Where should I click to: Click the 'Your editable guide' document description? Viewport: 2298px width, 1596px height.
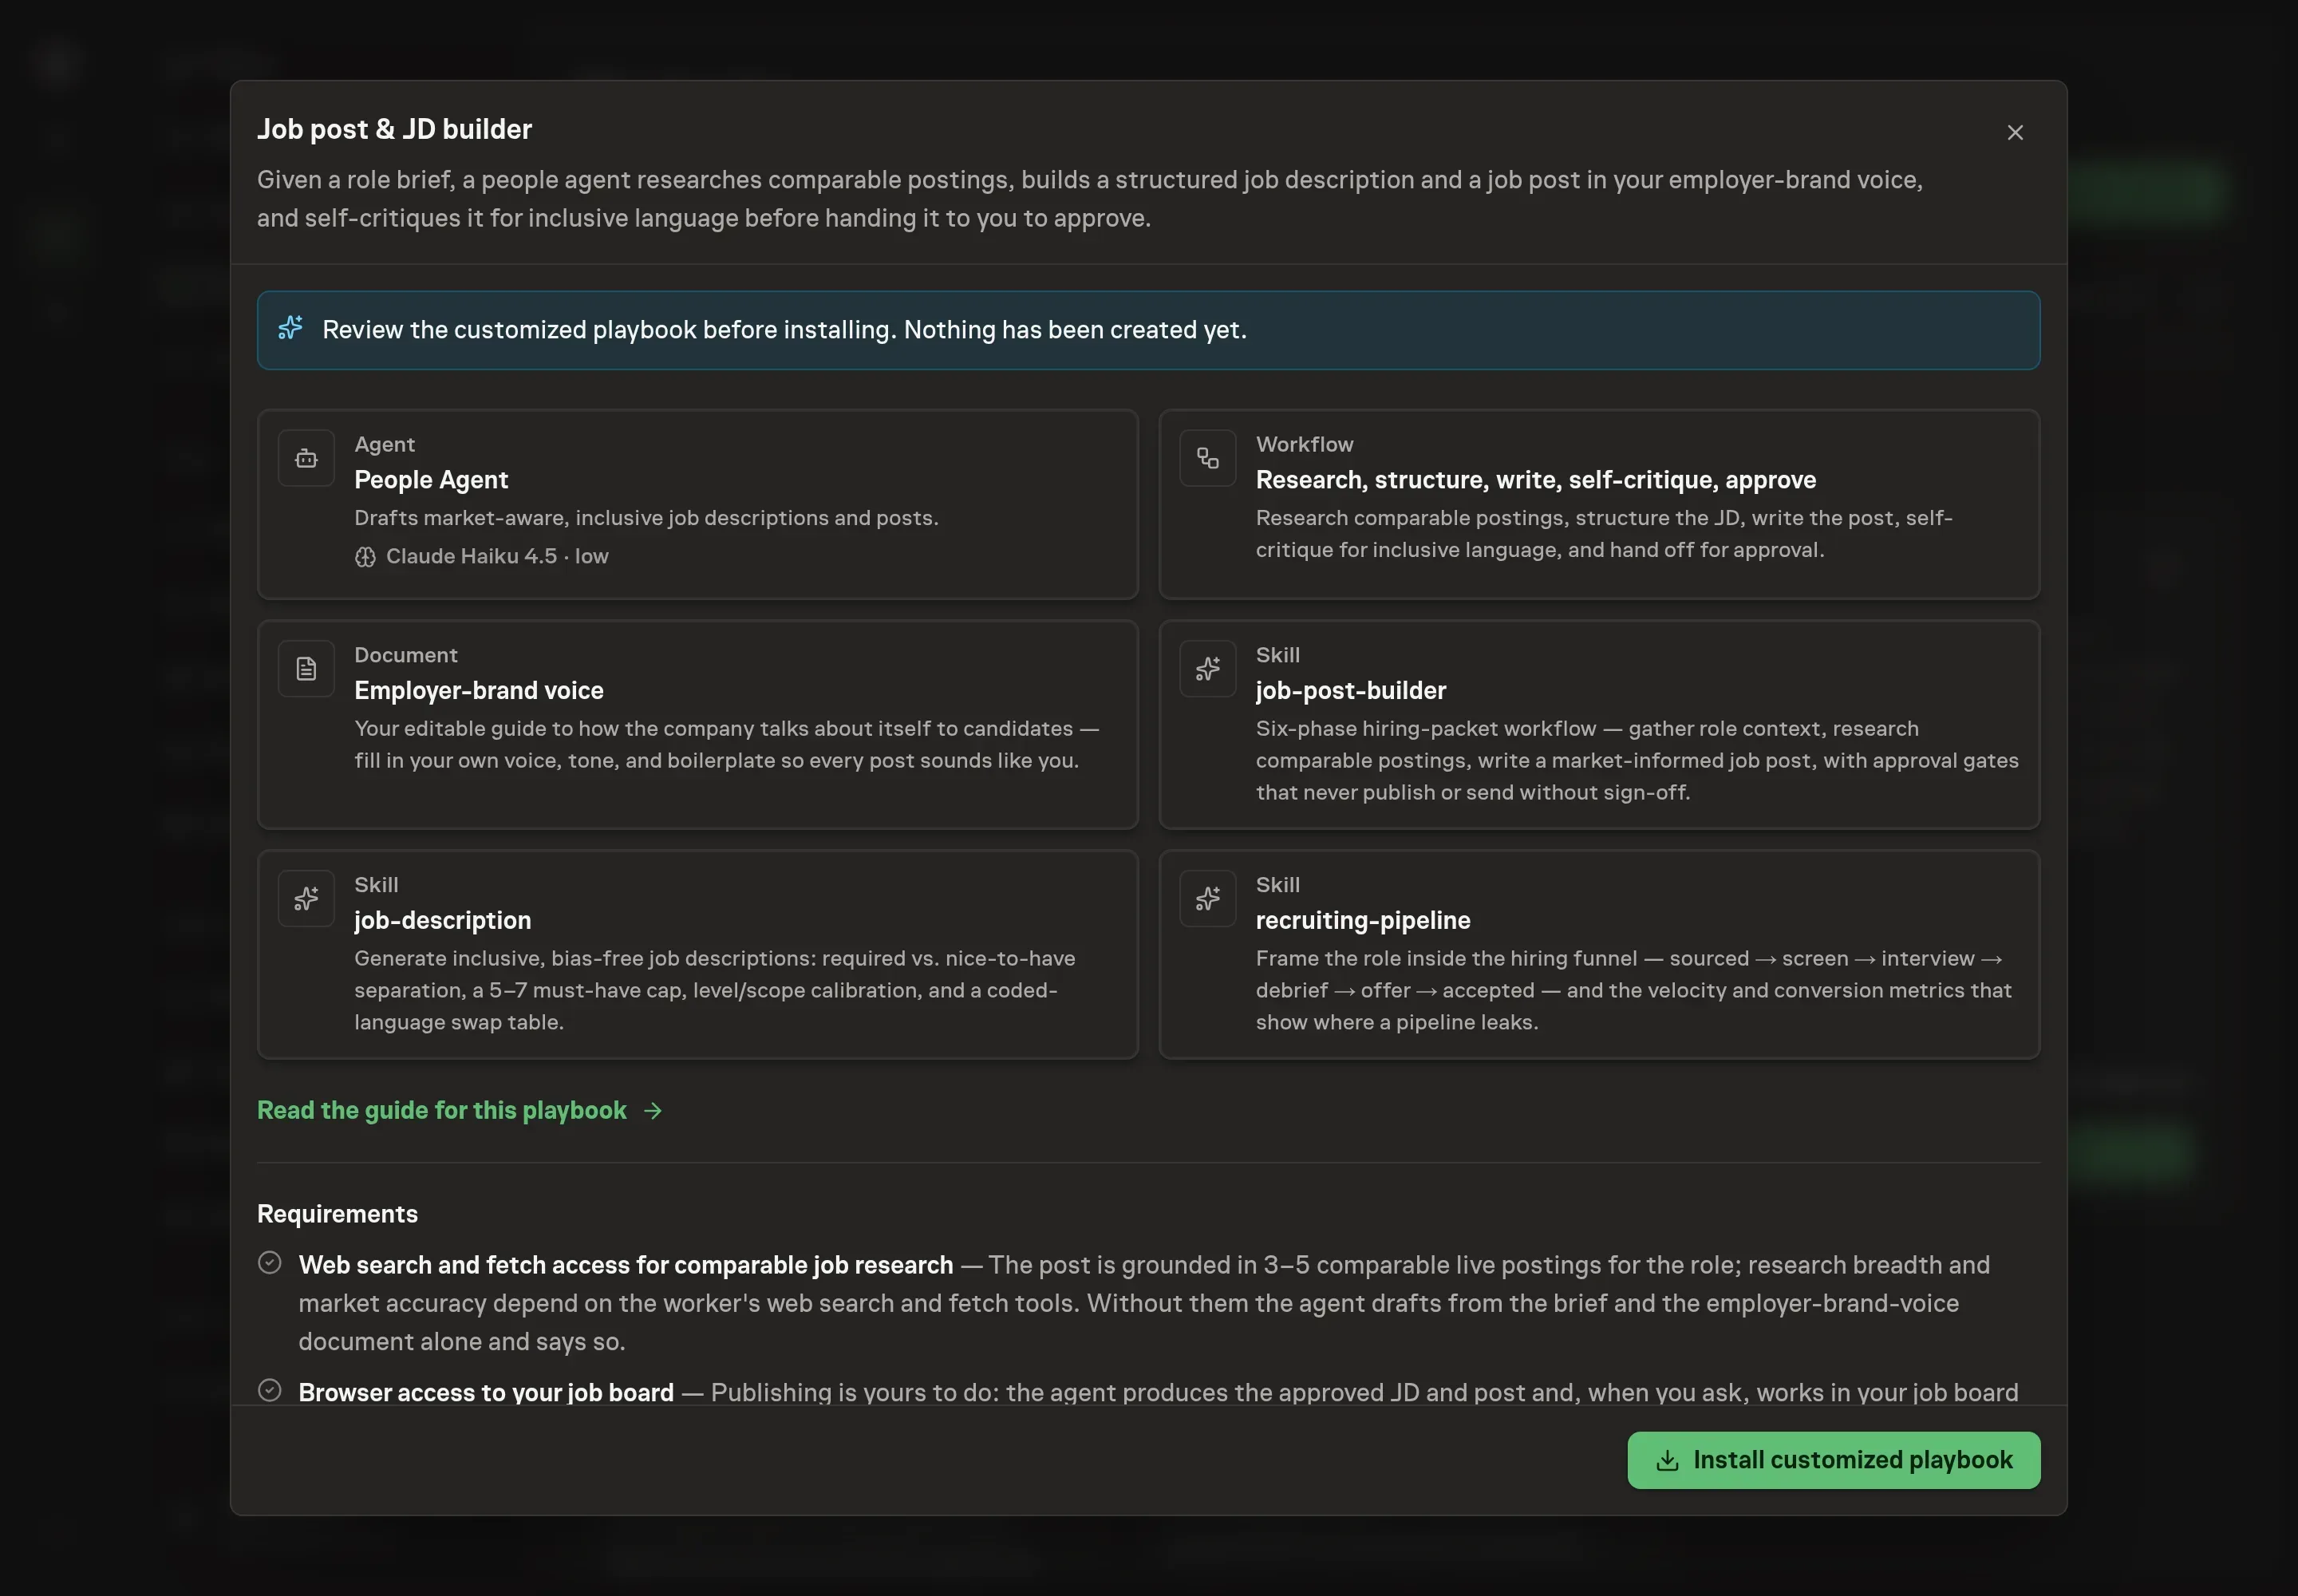point(726,744)
